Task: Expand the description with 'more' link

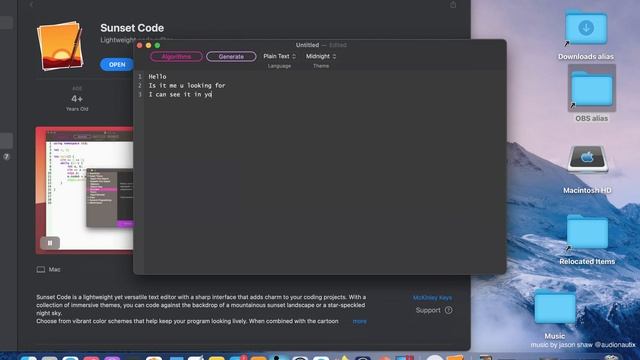Action: (360, 321)
